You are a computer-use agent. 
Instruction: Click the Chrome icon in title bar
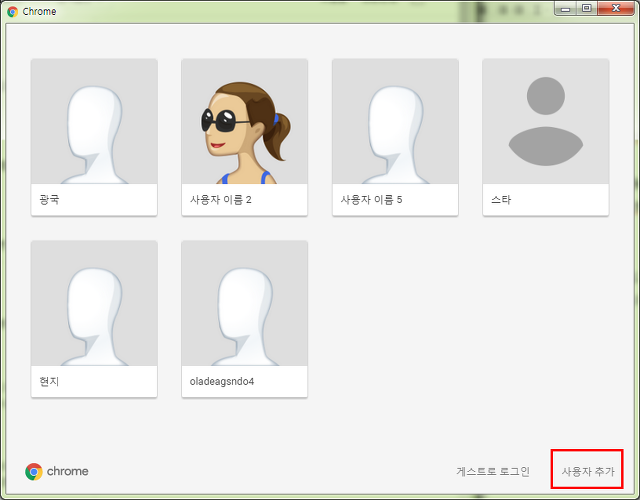pyautogui.click(x=13, y=11)
